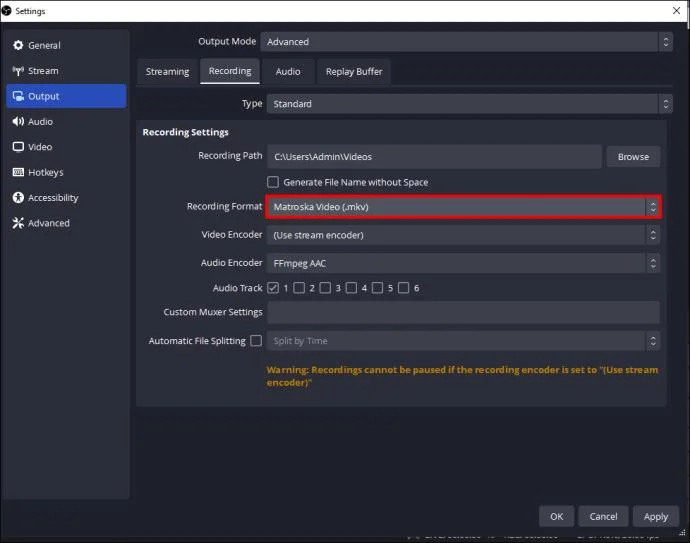Click the OBS logo in title bar
Viewport: 690px width, 543px height.
(x=6, y=11)
